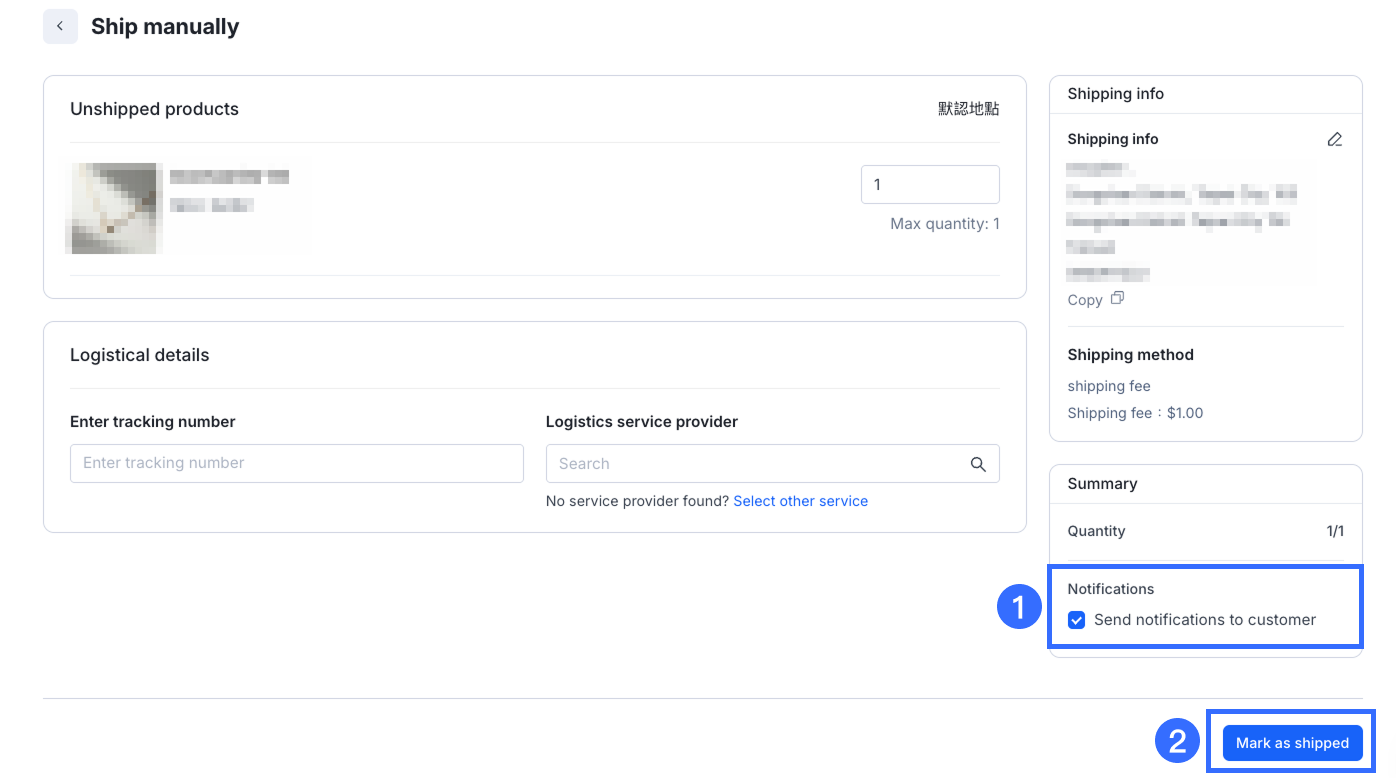Focus the Enter tracking number field
The image size is (1396, 778).
[297, 463]
